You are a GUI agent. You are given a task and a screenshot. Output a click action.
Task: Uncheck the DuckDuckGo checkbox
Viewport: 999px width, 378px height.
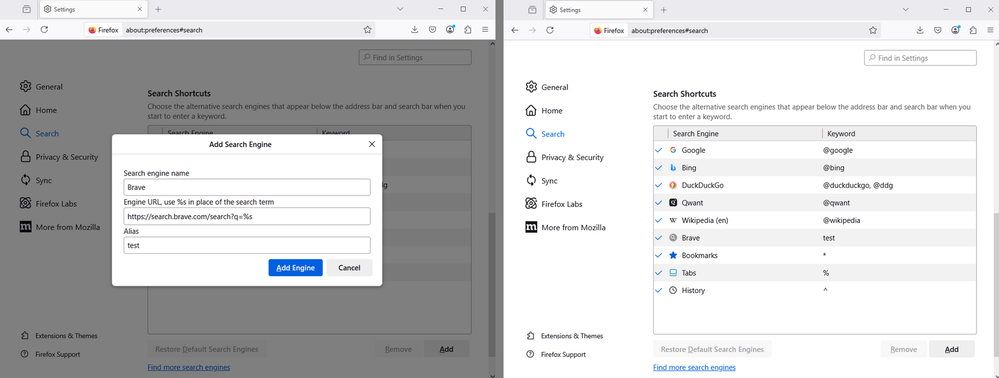(659, 185)
